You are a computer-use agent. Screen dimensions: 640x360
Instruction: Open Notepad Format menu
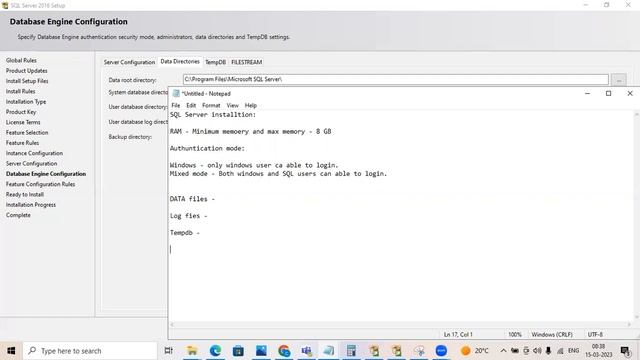(211, 105)
